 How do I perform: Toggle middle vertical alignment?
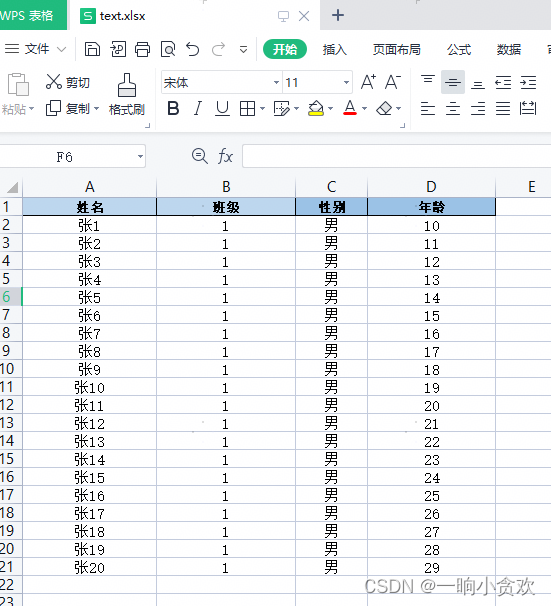453,82
